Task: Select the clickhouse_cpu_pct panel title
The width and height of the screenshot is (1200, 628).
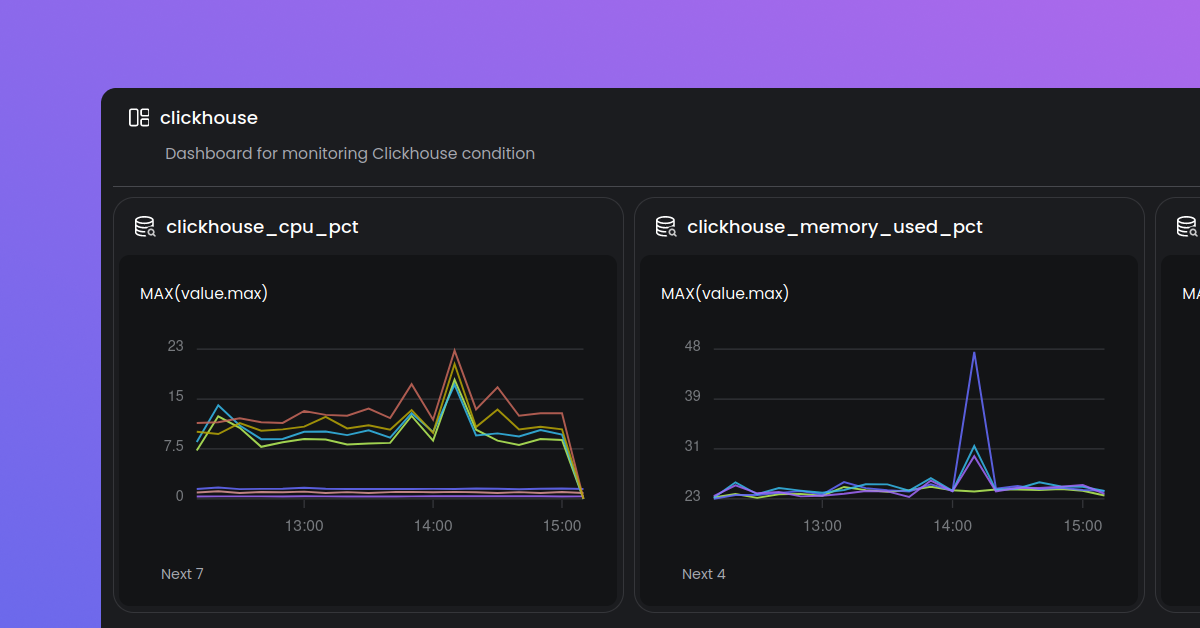Action: tap(262, 226)
